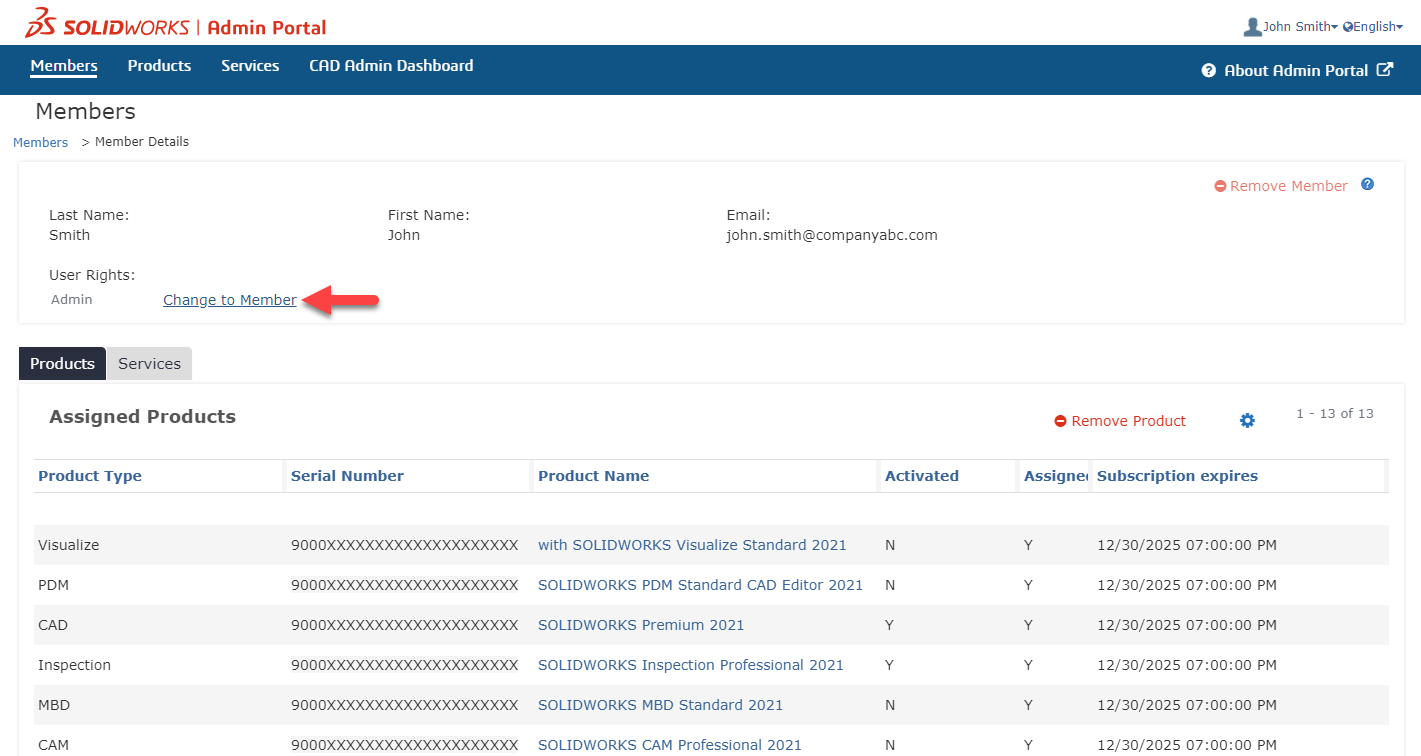Open the gear icon for table column settings
The width and height of the screenshot is (1421, 756).
coord(1247,420)
